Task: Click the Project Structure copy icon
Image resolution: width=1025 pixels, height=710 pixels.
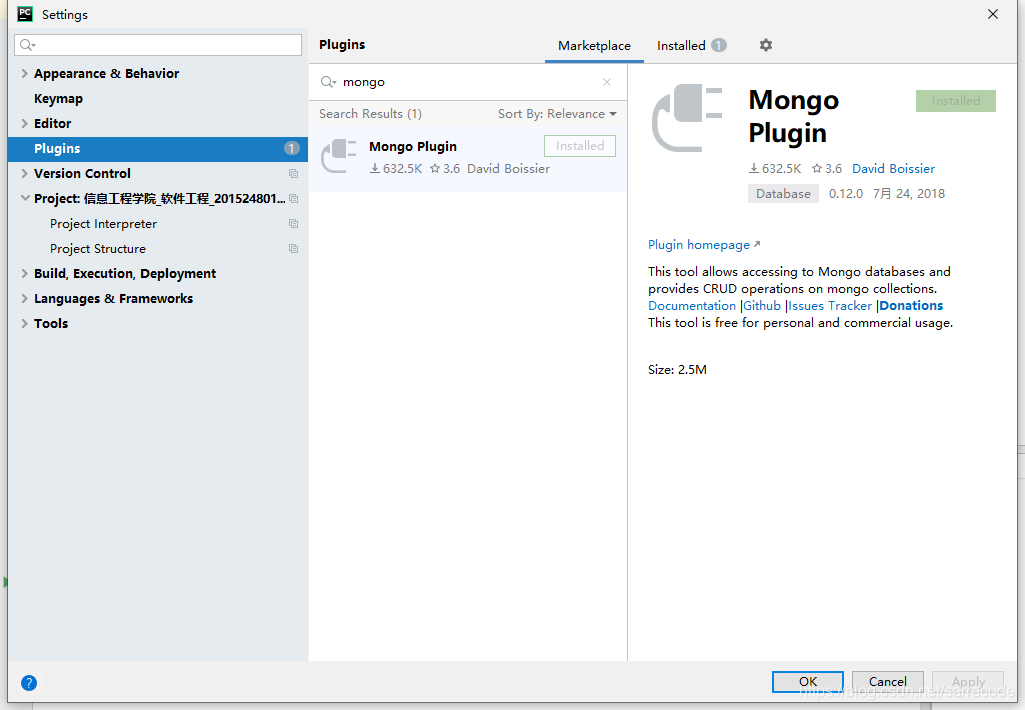Action: (294, 248)
